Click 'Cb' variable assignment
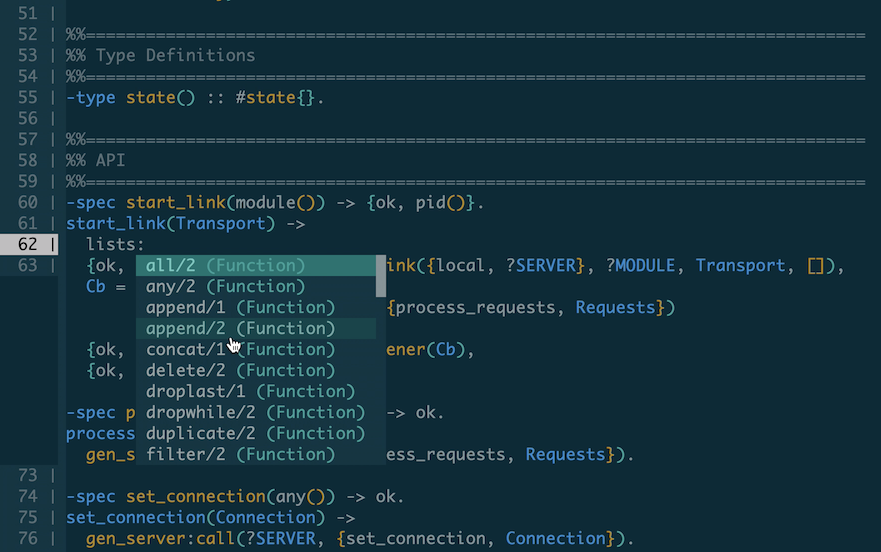Screen dimensions: 881x552 [x=96, y=287]
